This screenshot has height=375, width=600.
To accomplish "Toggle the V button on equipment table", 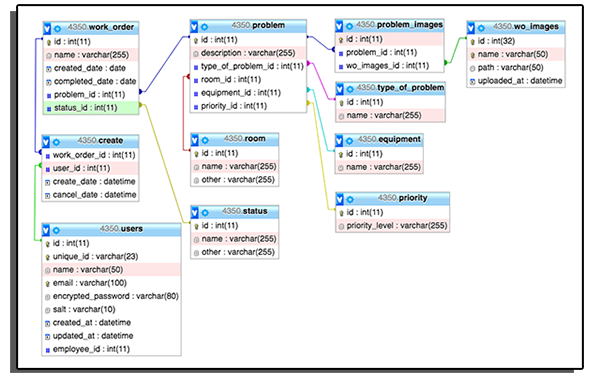I will pos(339,140).
